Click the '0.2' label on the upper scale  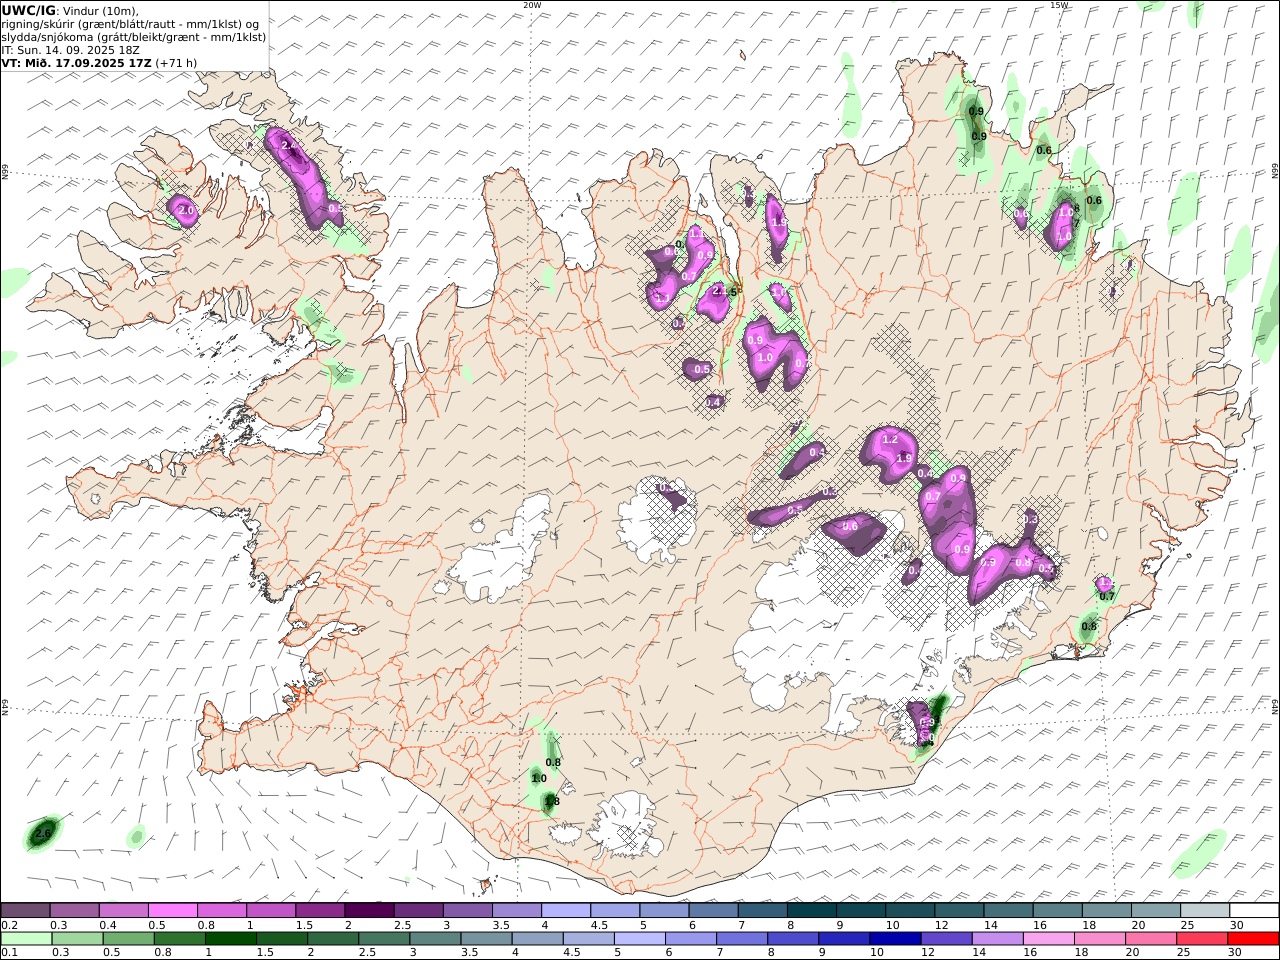(9, 925)
